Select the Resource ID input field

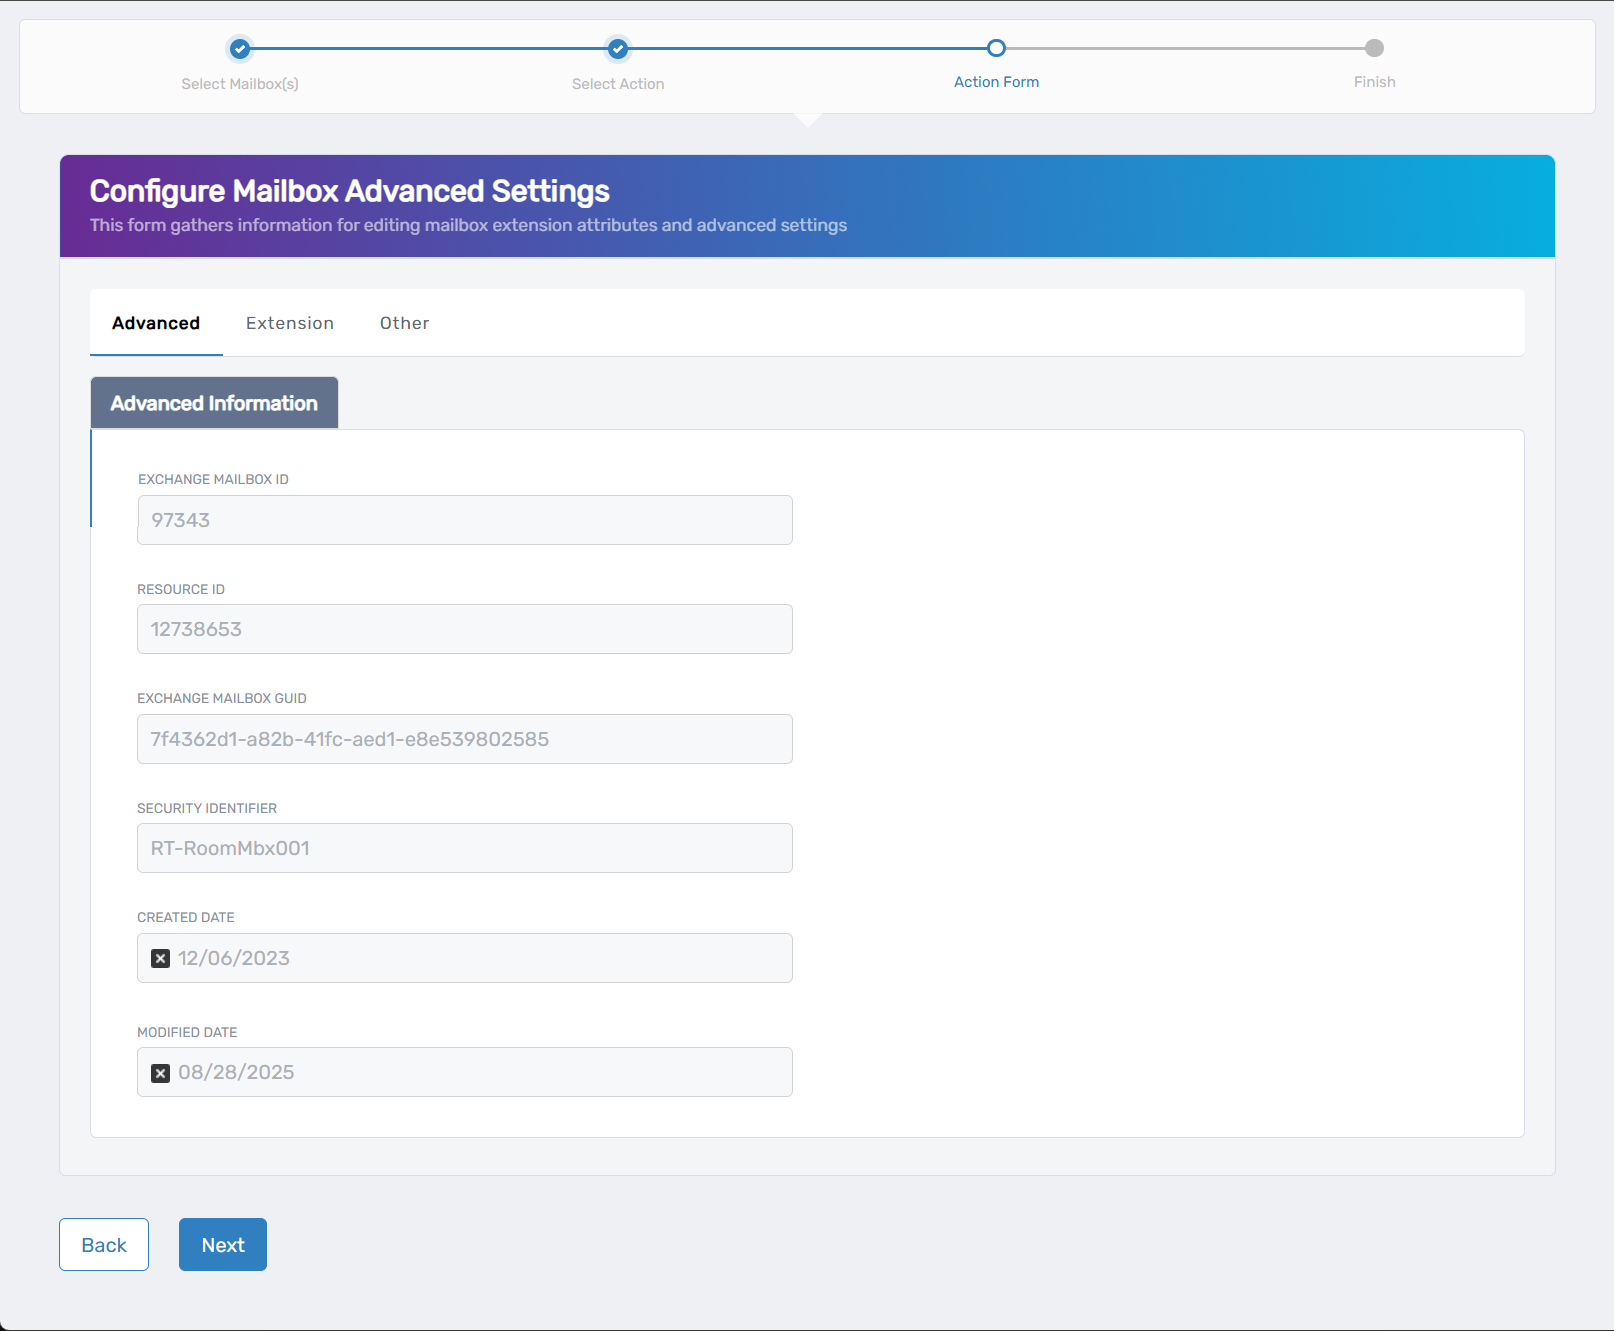click(464, 629)
